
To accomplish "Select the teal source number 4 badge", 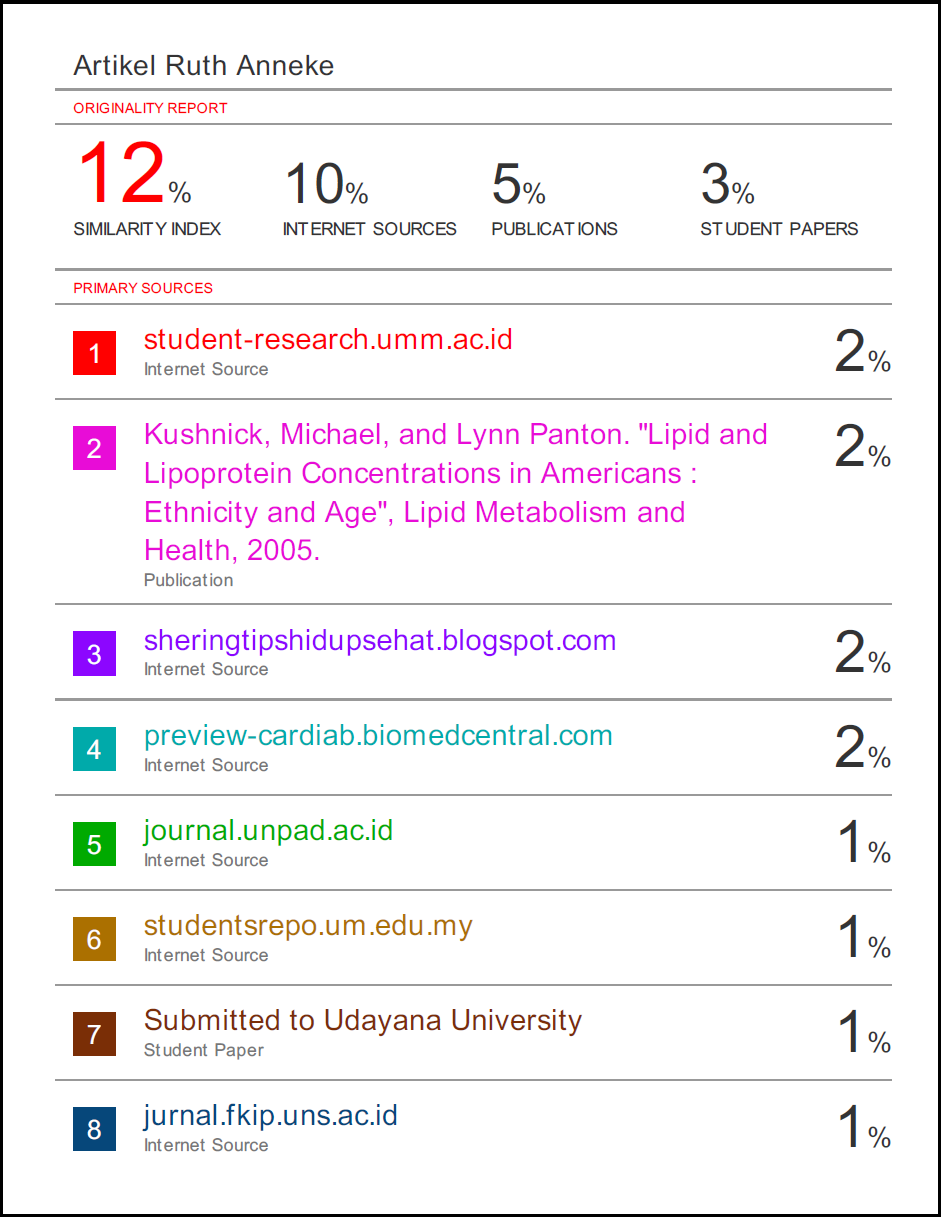I will tap(94, 749).
